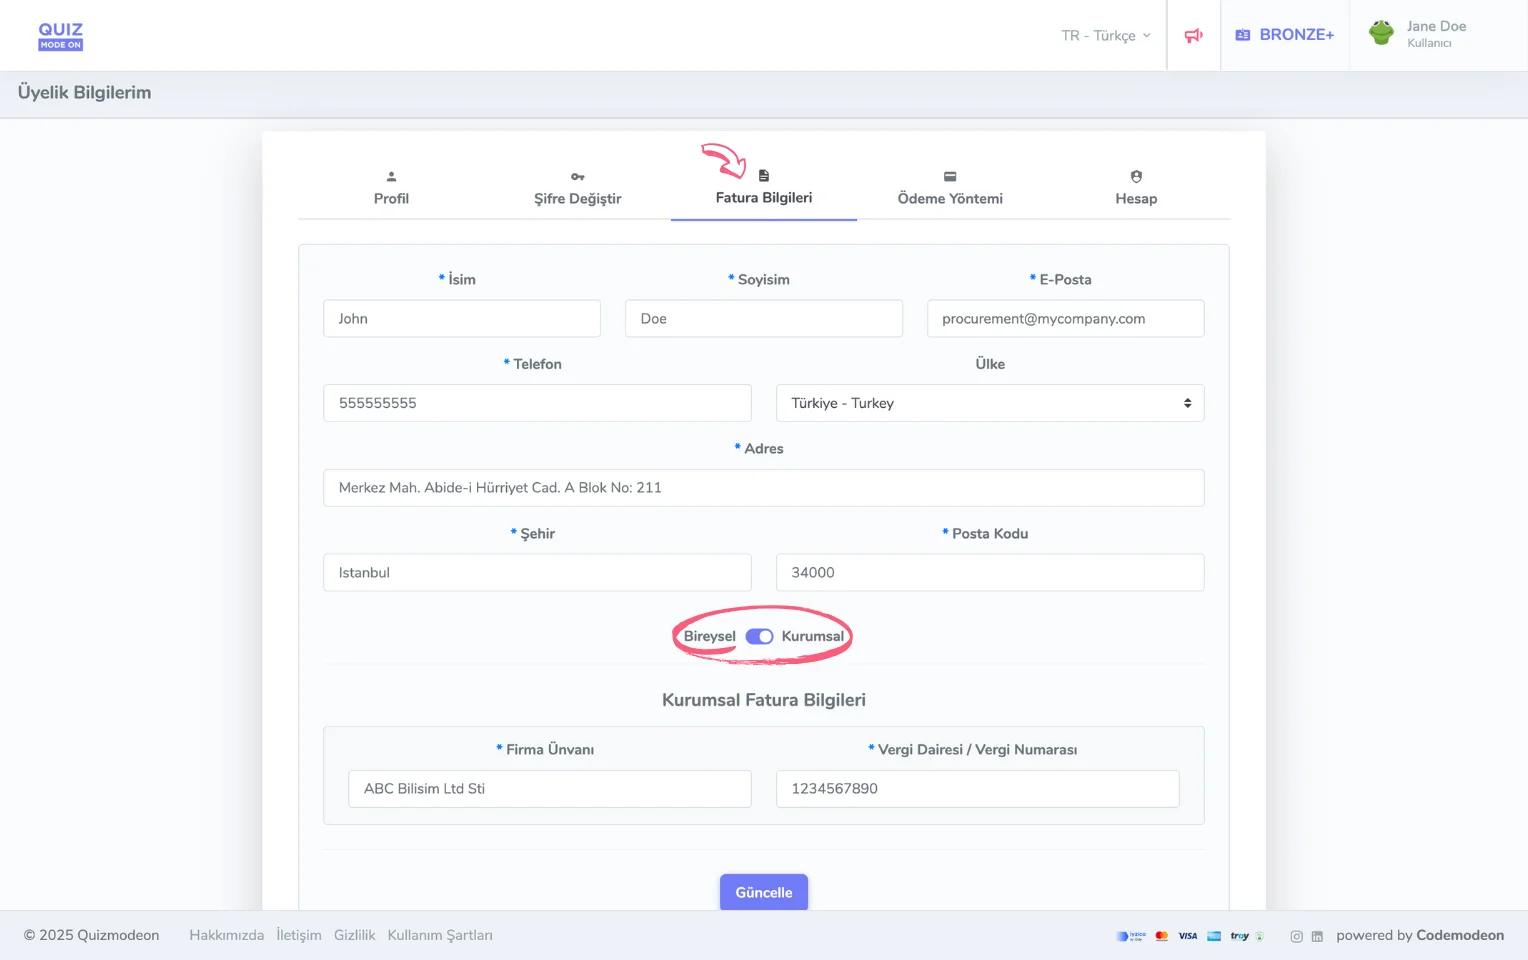1528x960 pixels.
Task: Open the Ülke country dropdown
Action: click(x=989, y=403)
